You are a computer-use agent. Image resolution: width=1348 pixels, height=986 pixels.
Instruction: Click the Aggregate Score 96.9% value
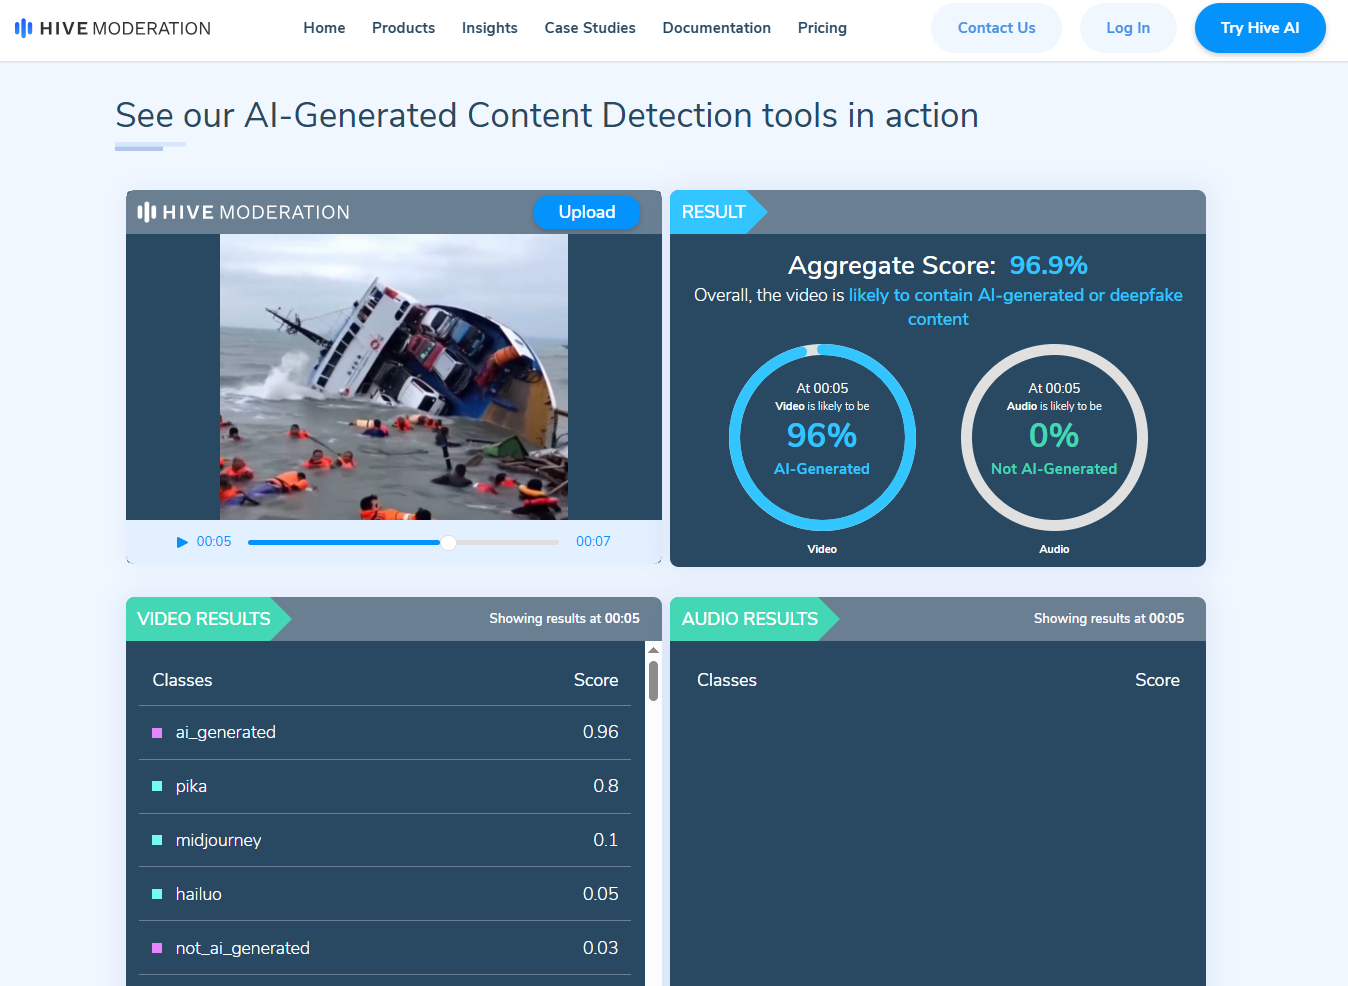click(x=1048, y=265)
